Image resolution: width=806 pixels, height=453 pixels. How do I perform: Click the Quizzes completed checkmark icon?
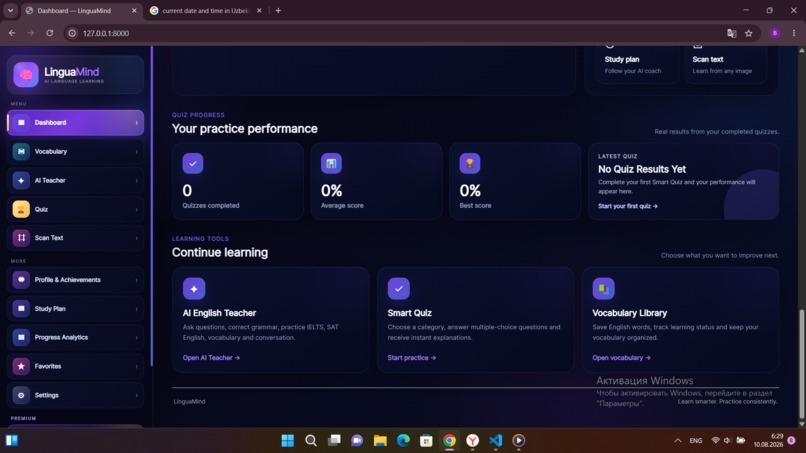[x=193, y=164]
